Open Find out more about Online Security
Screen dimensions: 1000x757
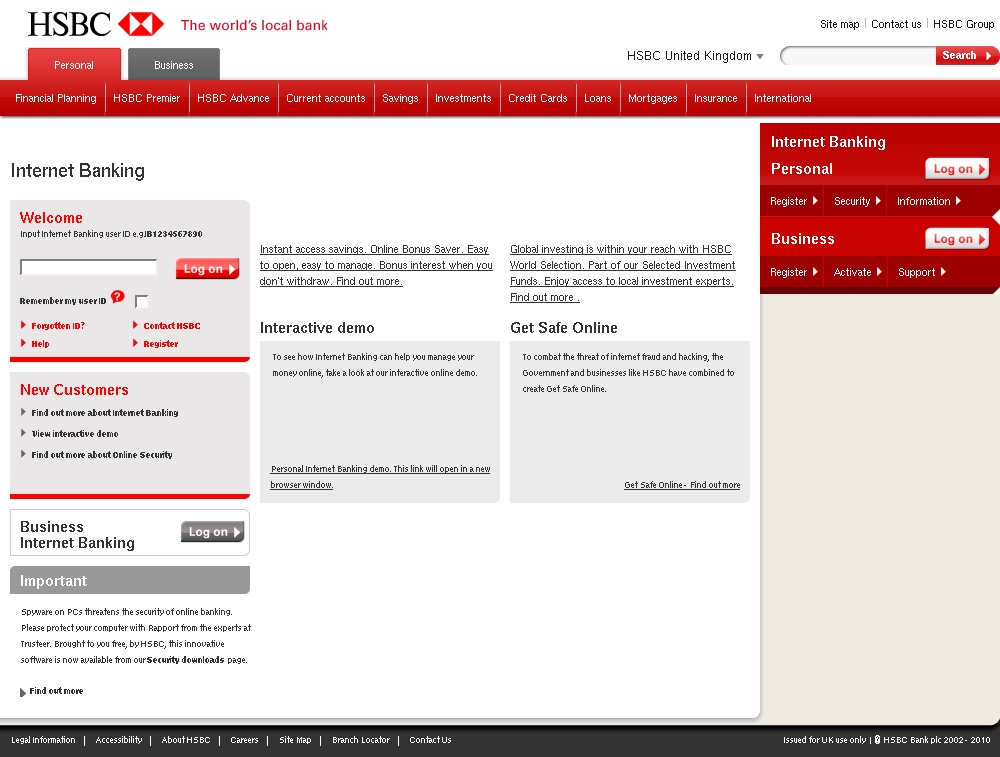point(102,455)
